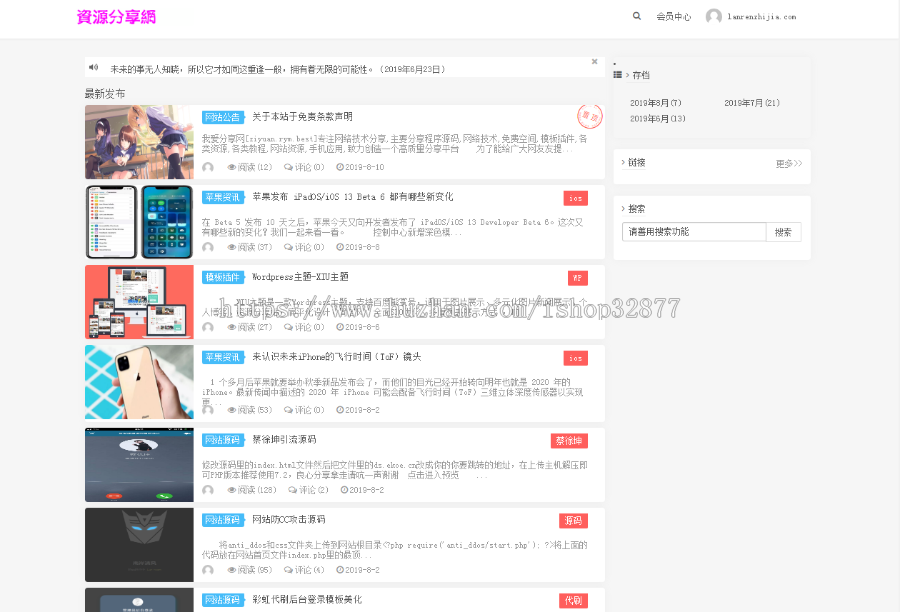This screenshot has width=900, height=612.
Task: Open article 网站防CC攻击源码
Action: tap(289, 519)
